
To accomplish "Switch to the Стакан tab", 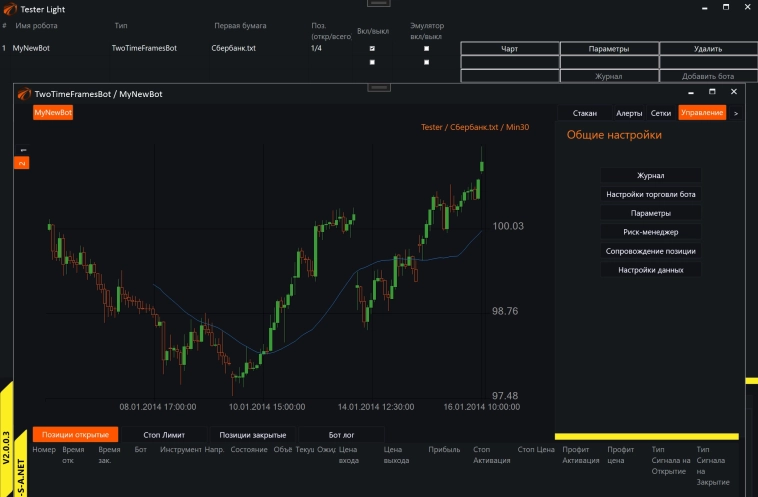I will click(585, 113).
